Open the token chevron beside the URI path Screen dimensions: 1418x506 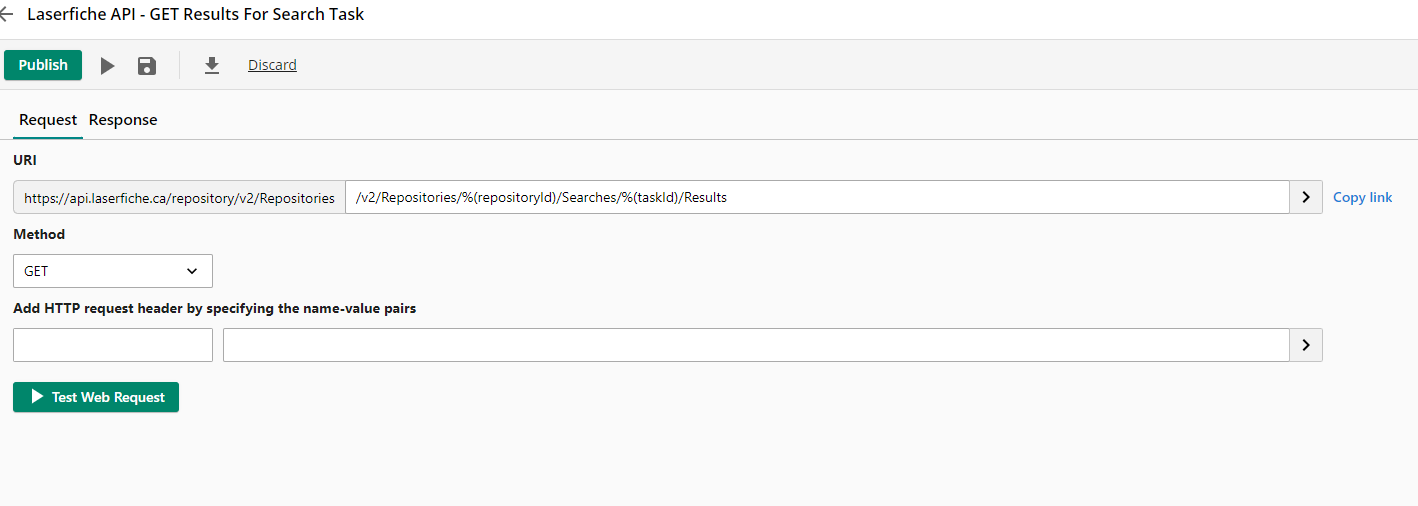(x=1306, y=197)
